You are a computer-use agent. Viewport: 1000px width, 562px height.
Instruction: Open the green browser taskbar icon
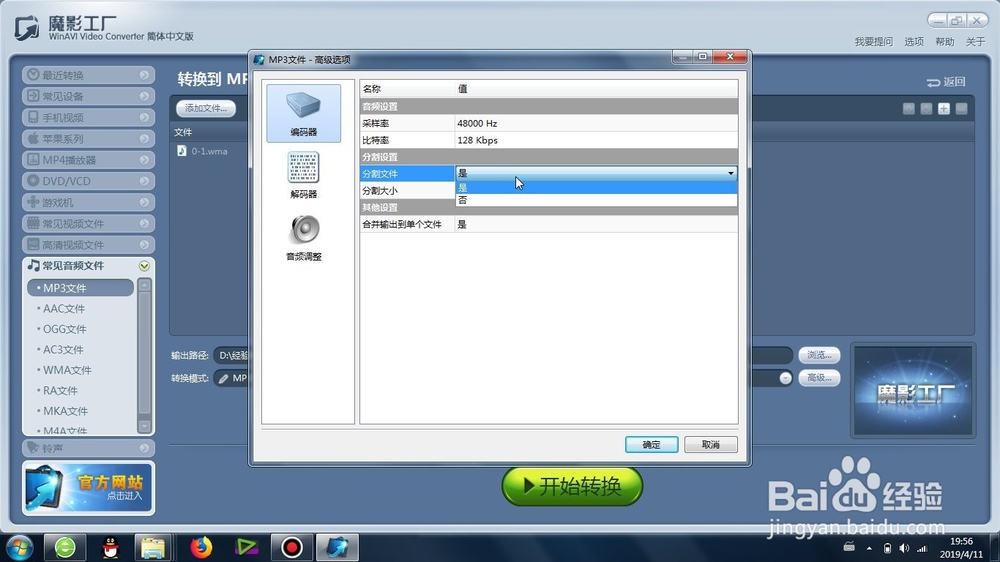[64, 547]
